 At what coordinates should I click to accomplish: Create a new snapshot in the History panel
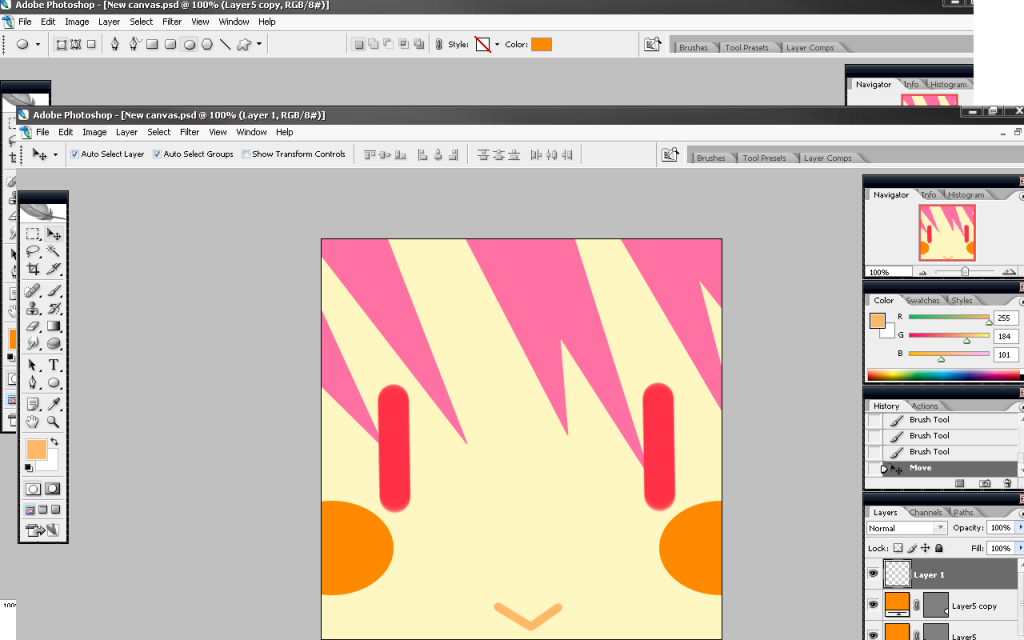[985, 483]
